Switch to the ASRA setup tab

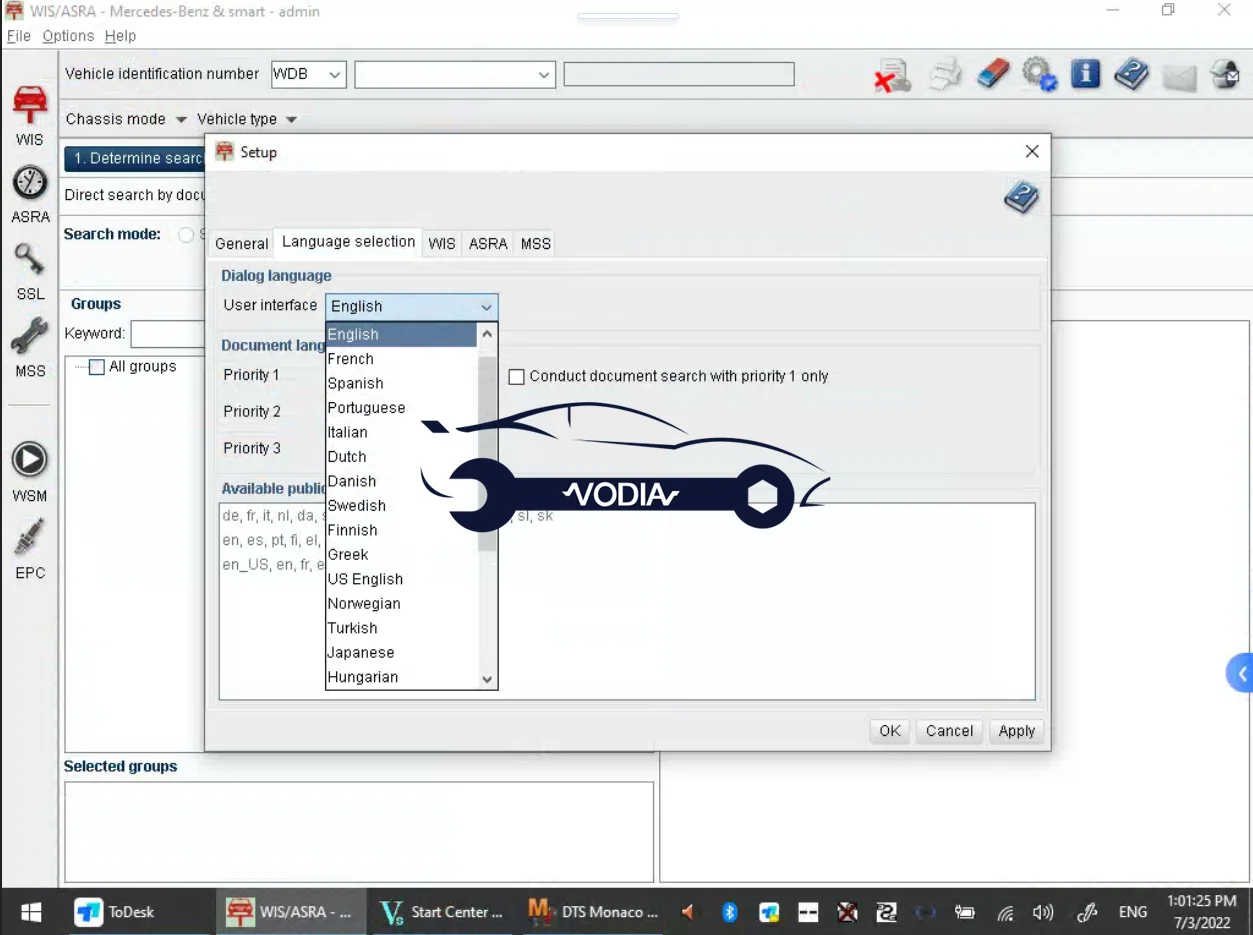click(x=488, y=244)
